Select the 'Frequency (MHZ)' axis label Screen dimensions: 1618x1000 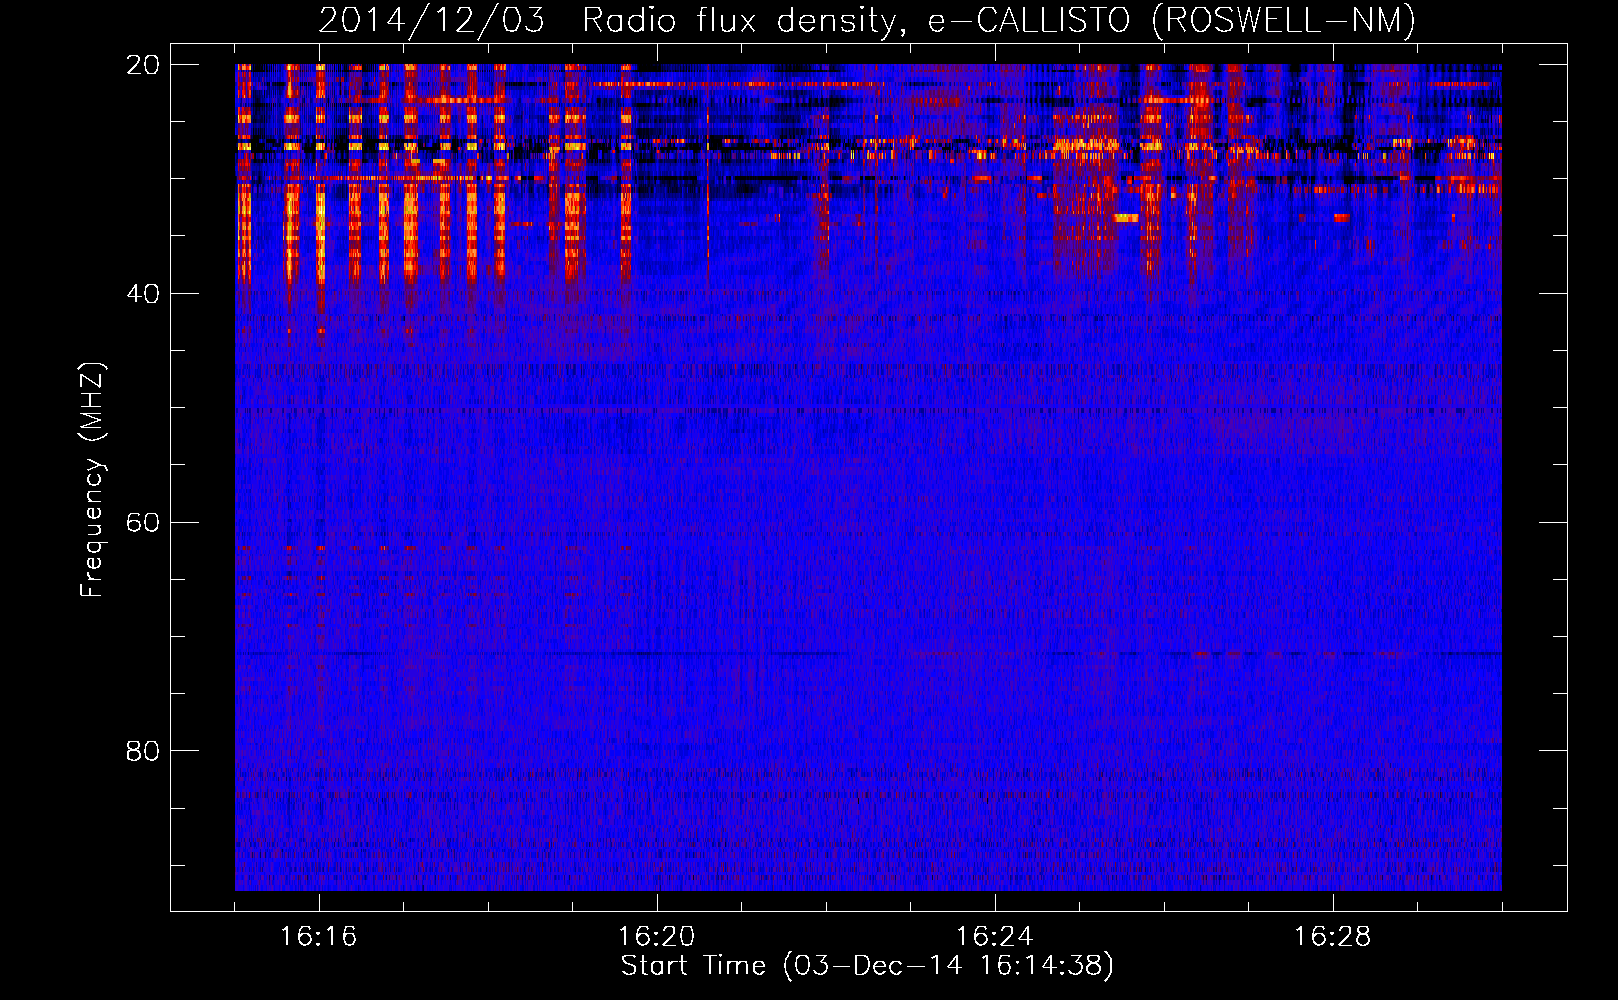(92, 480)
